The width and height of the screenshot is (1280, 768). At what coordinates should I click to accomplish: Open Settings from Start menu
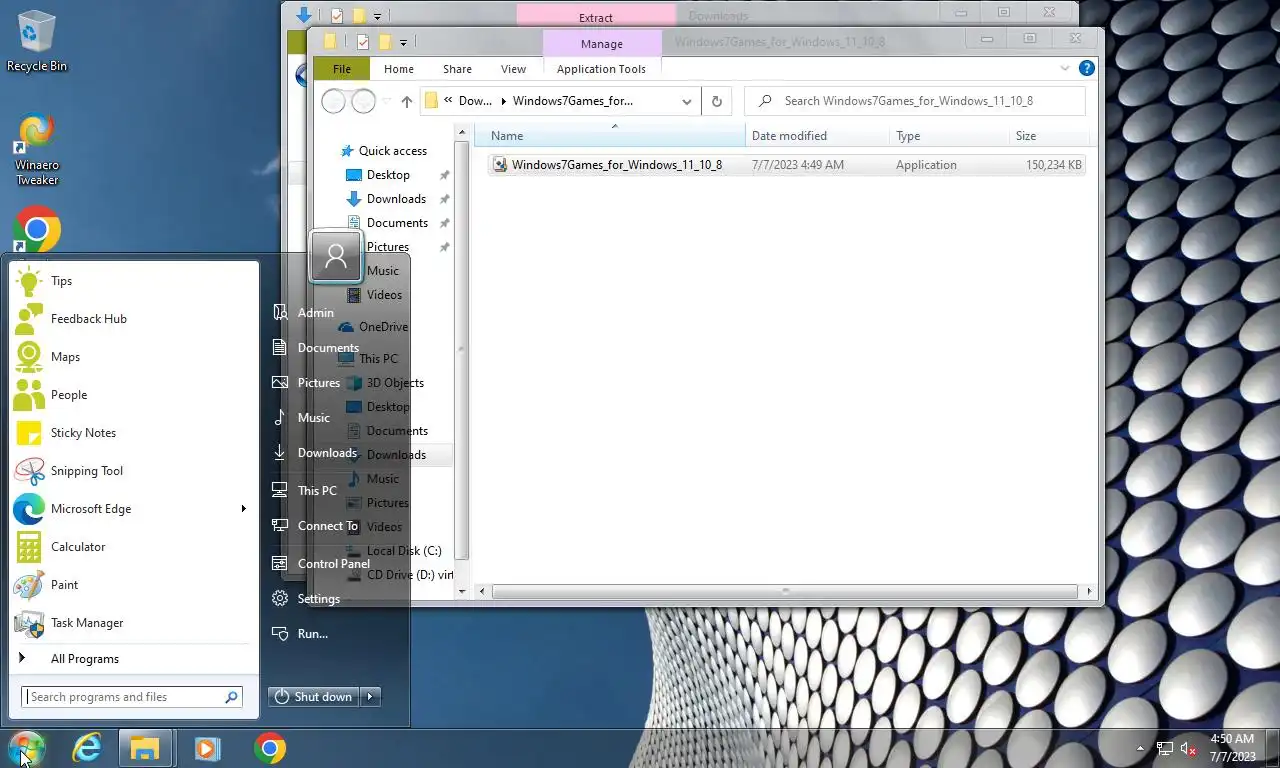tap(306, 599)
